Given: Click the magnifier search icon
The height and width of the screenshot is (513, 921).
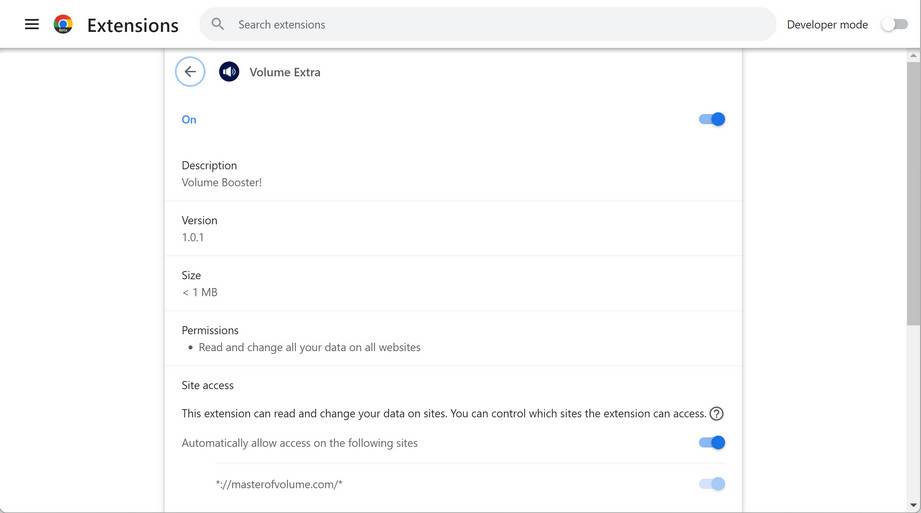Looking at the screenshot, I should click(218, 24).
